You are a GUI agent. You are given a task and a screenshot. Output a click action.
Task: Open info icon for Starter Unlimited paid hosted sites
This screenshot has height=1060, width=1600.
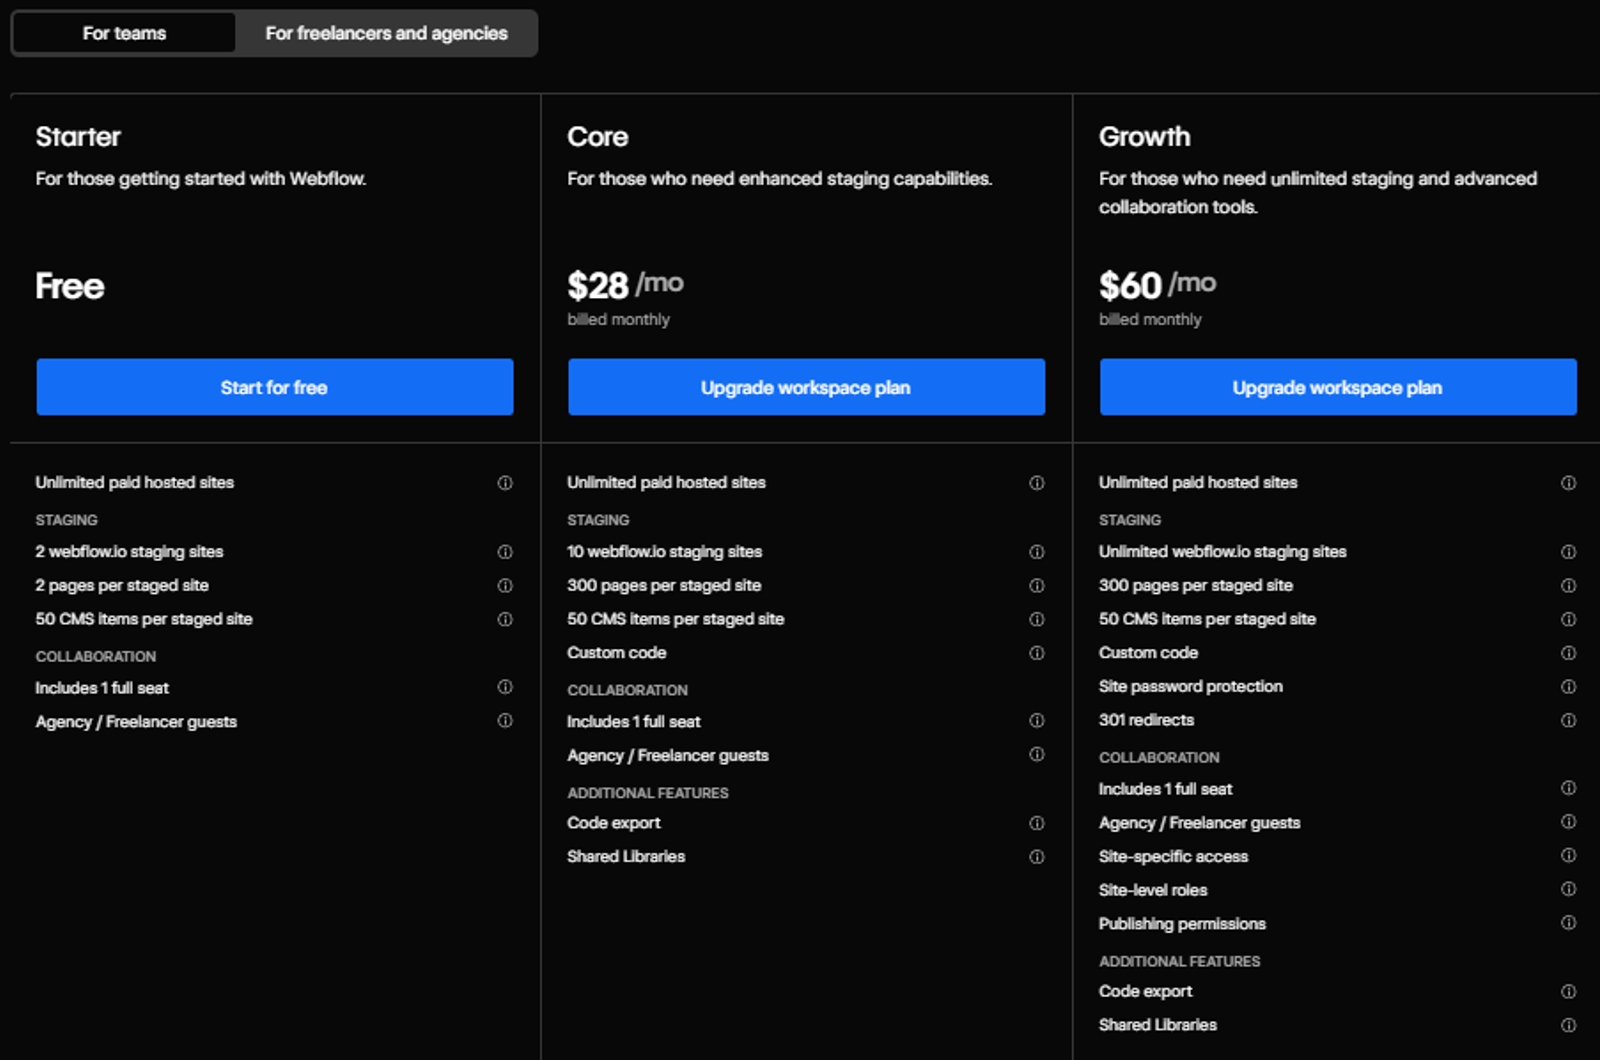click(505, 483)
